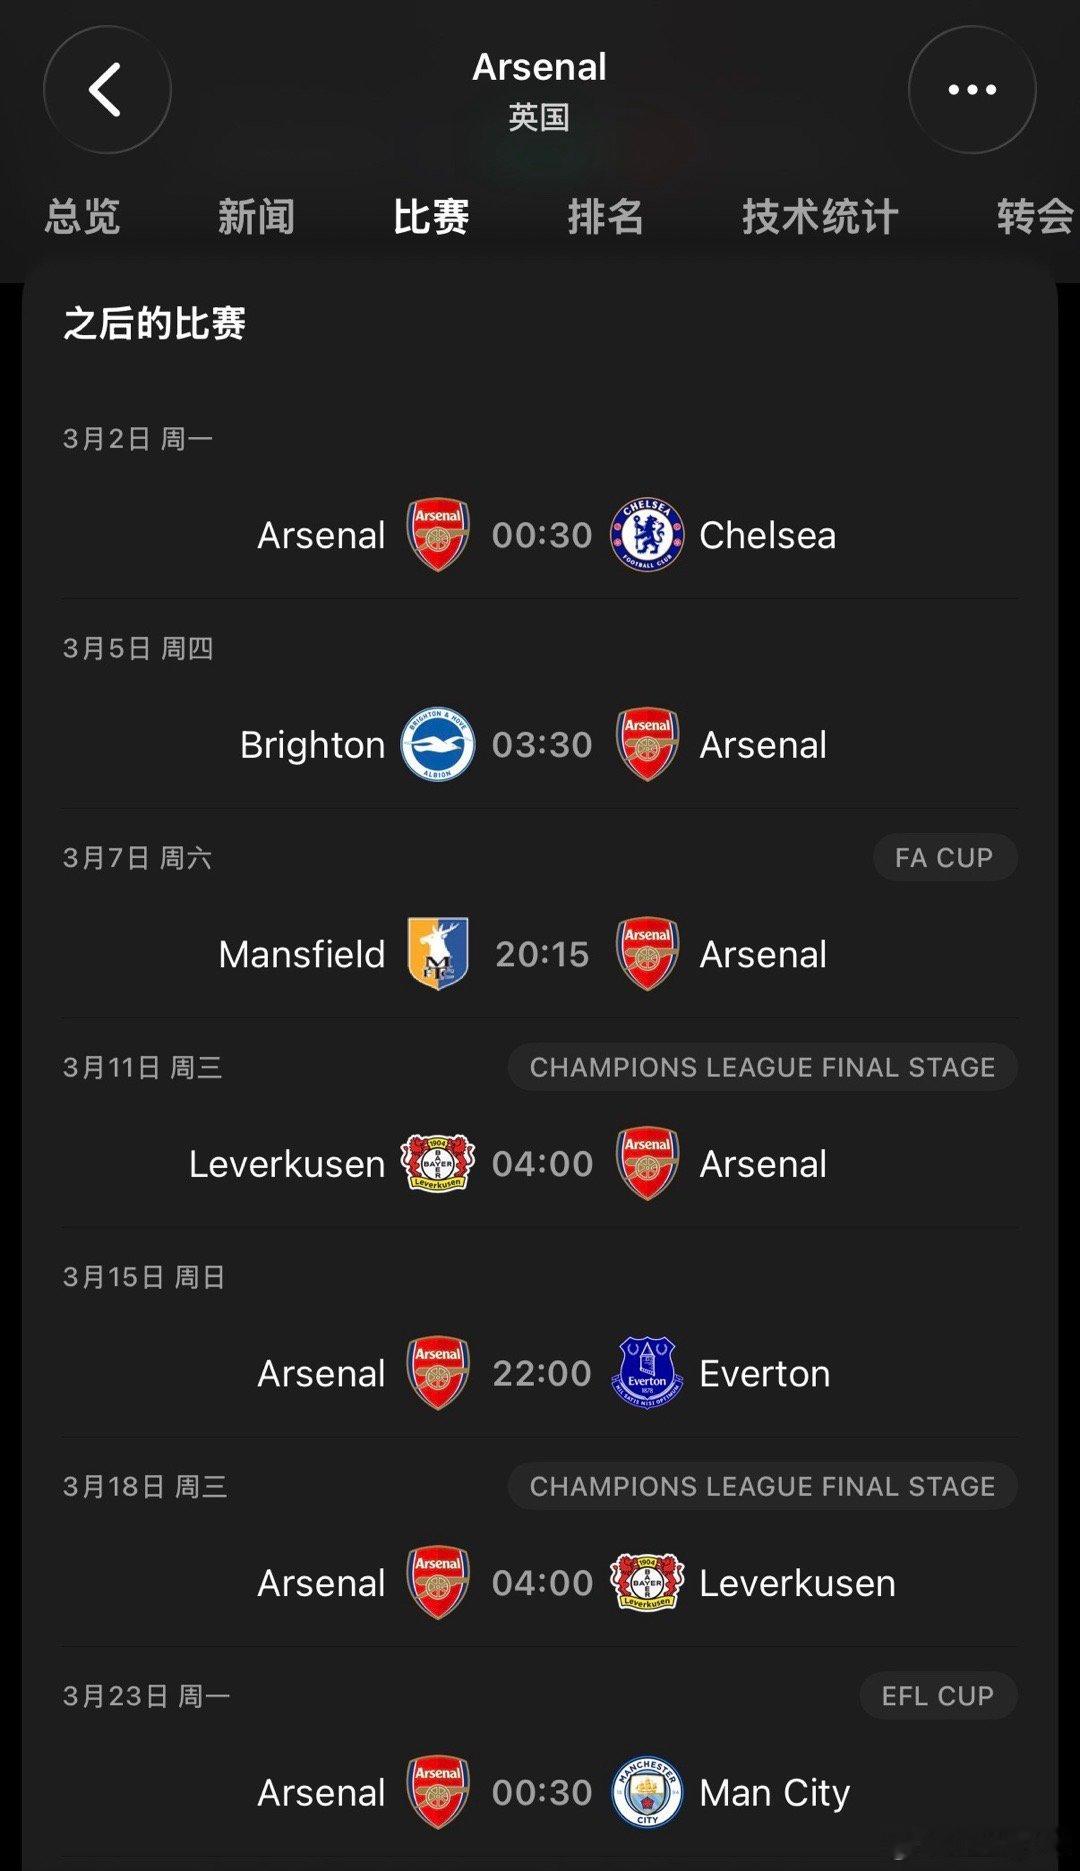Tap the back arrow button
Viewport: 1080px width, 1871px height.
107,90
